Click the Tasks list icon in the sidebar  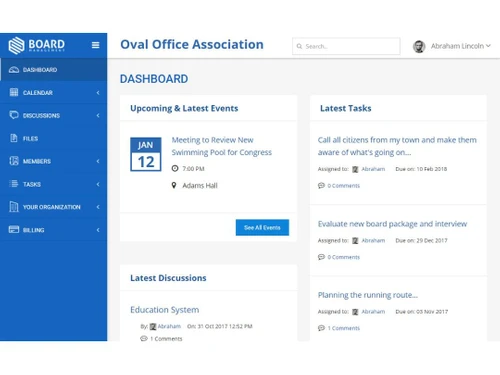pos(14,184)
